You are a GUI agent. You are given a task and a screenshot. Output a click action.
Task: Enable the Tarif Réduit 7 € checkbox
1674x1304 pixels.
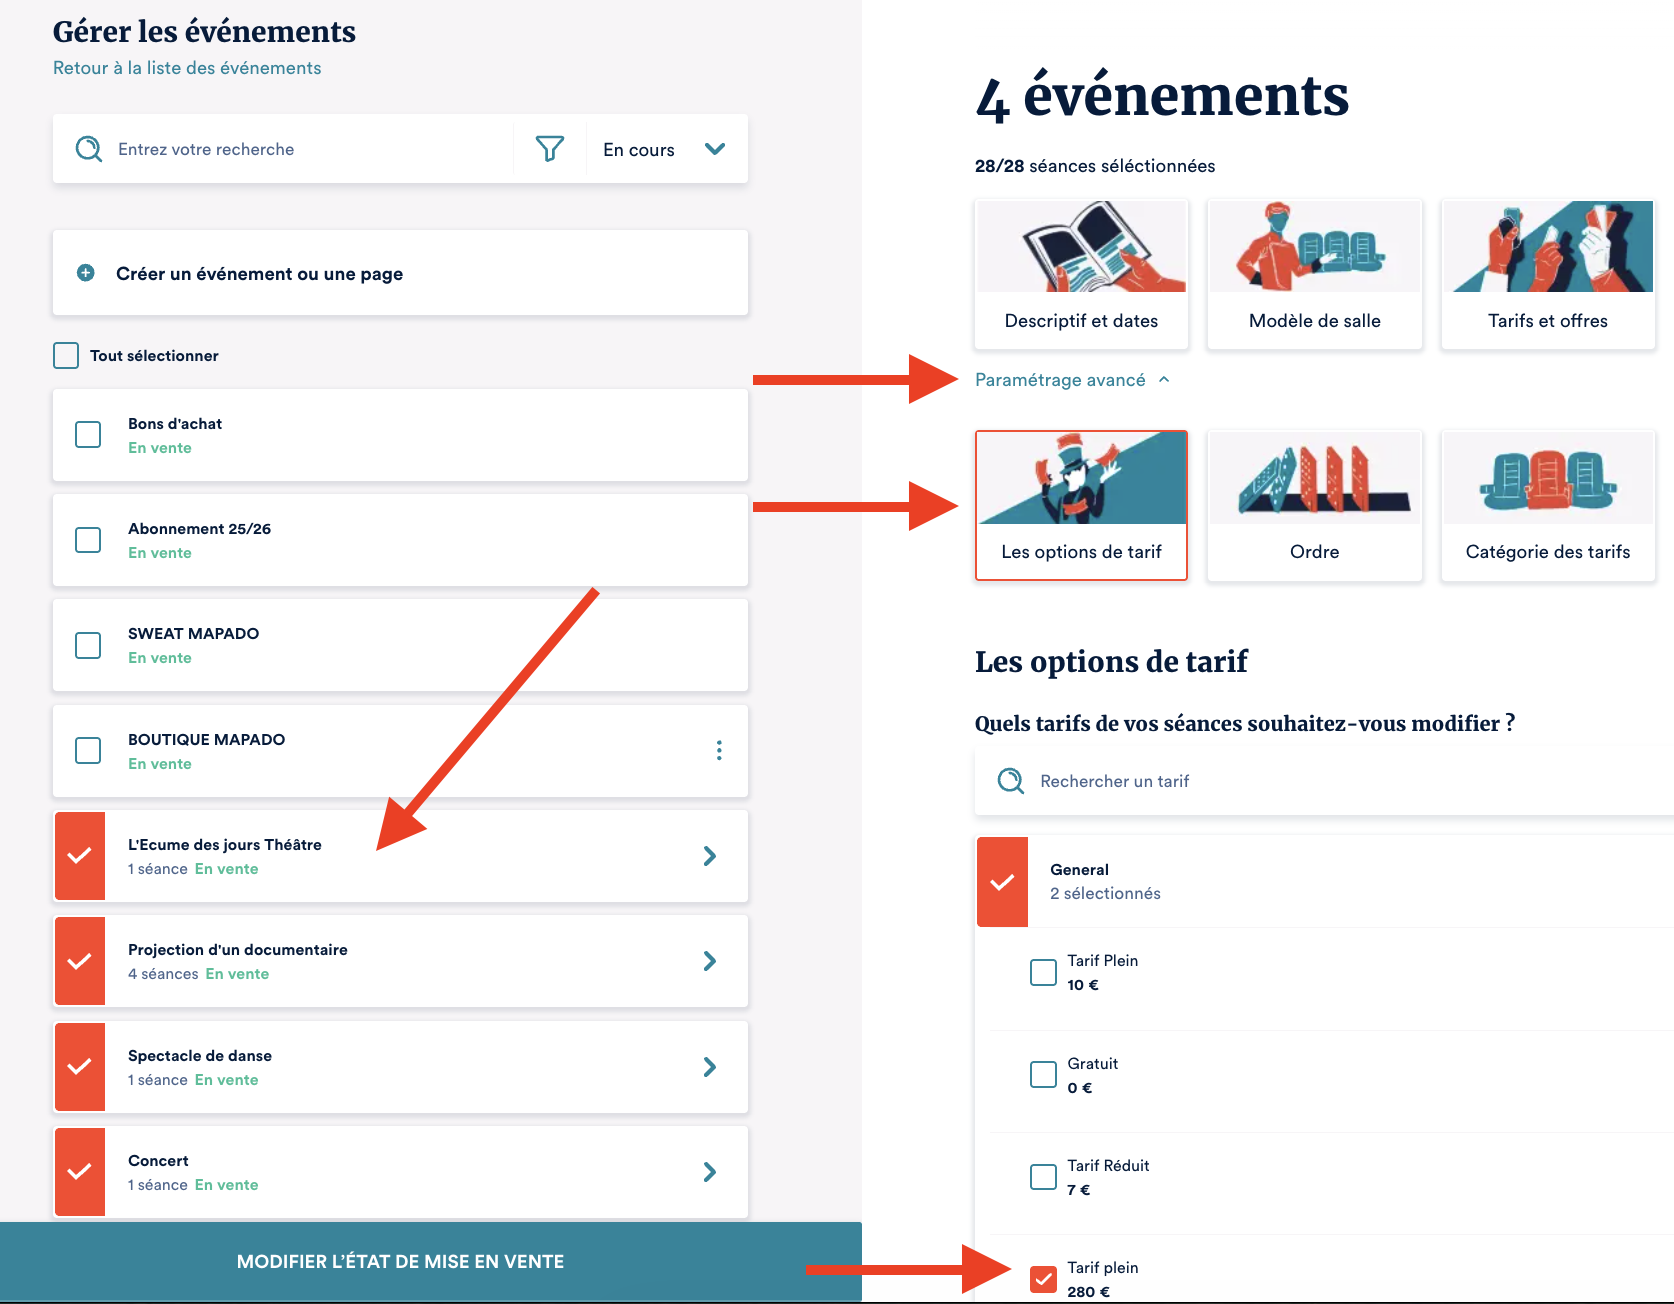click(x=1043, y=1177)
